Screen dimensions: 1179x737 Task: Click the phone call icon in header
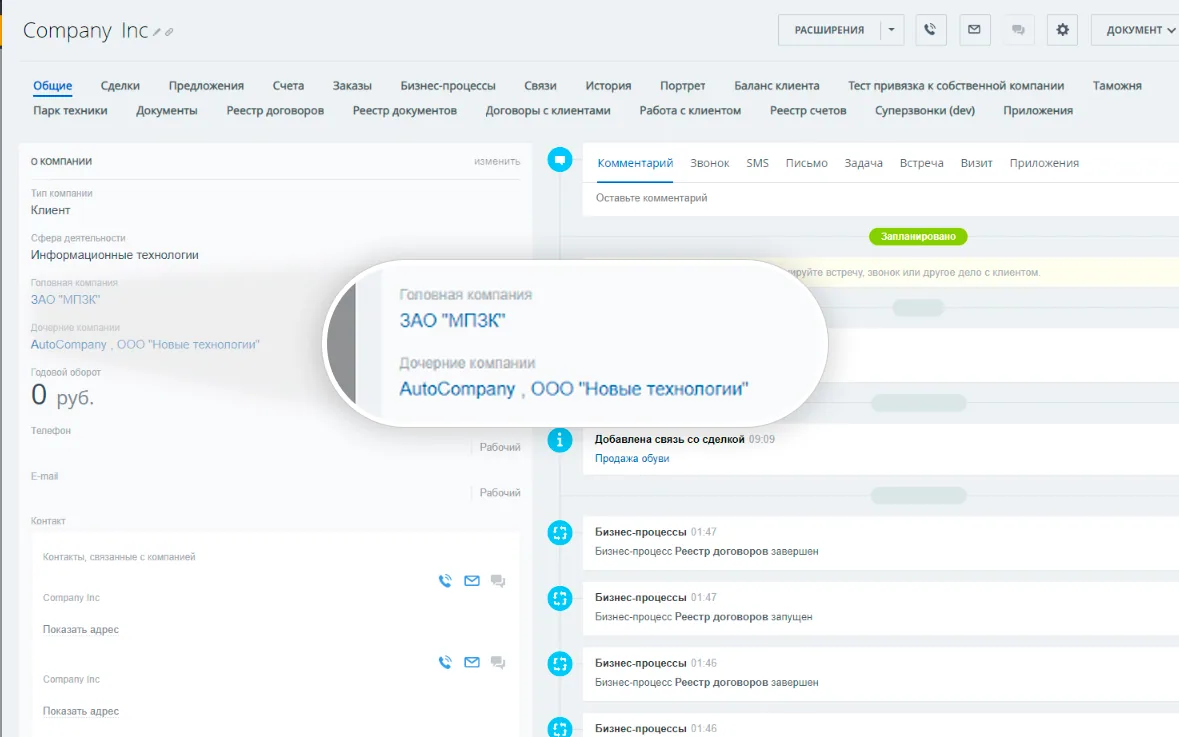pos(930,30)
